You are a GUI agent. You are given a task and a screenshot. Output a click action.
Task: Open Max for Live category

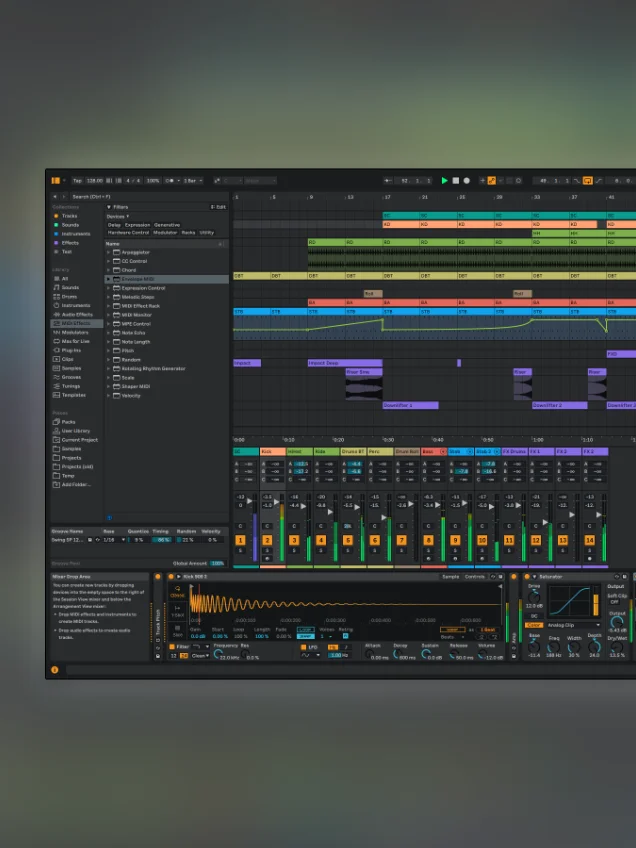(x=75, y=341)
